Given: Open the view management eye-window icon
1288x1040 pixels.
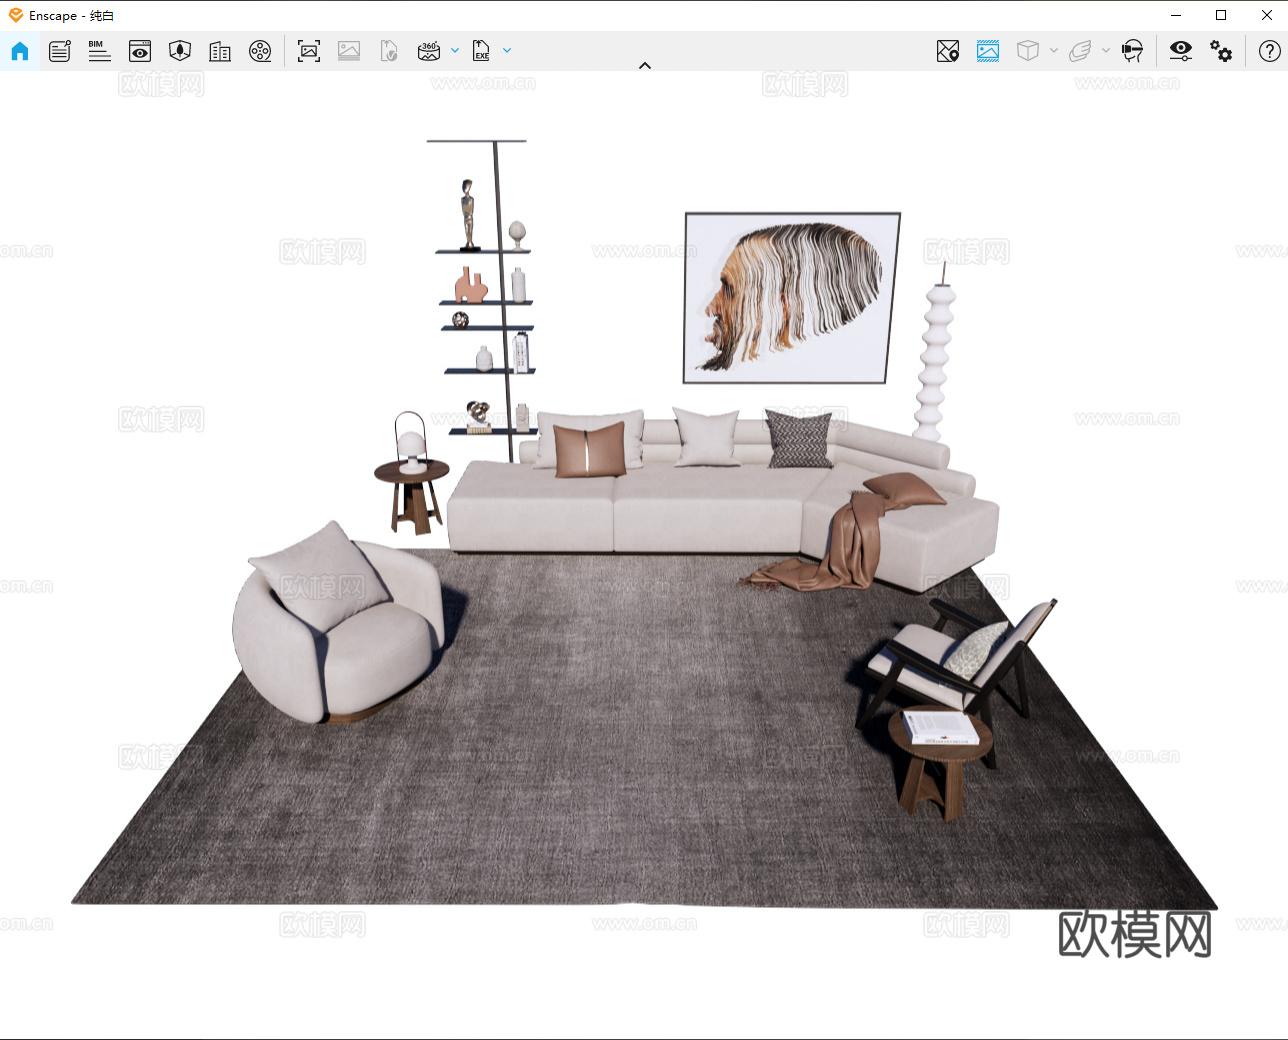Looking at the screenshot, I should coord(140,51).
